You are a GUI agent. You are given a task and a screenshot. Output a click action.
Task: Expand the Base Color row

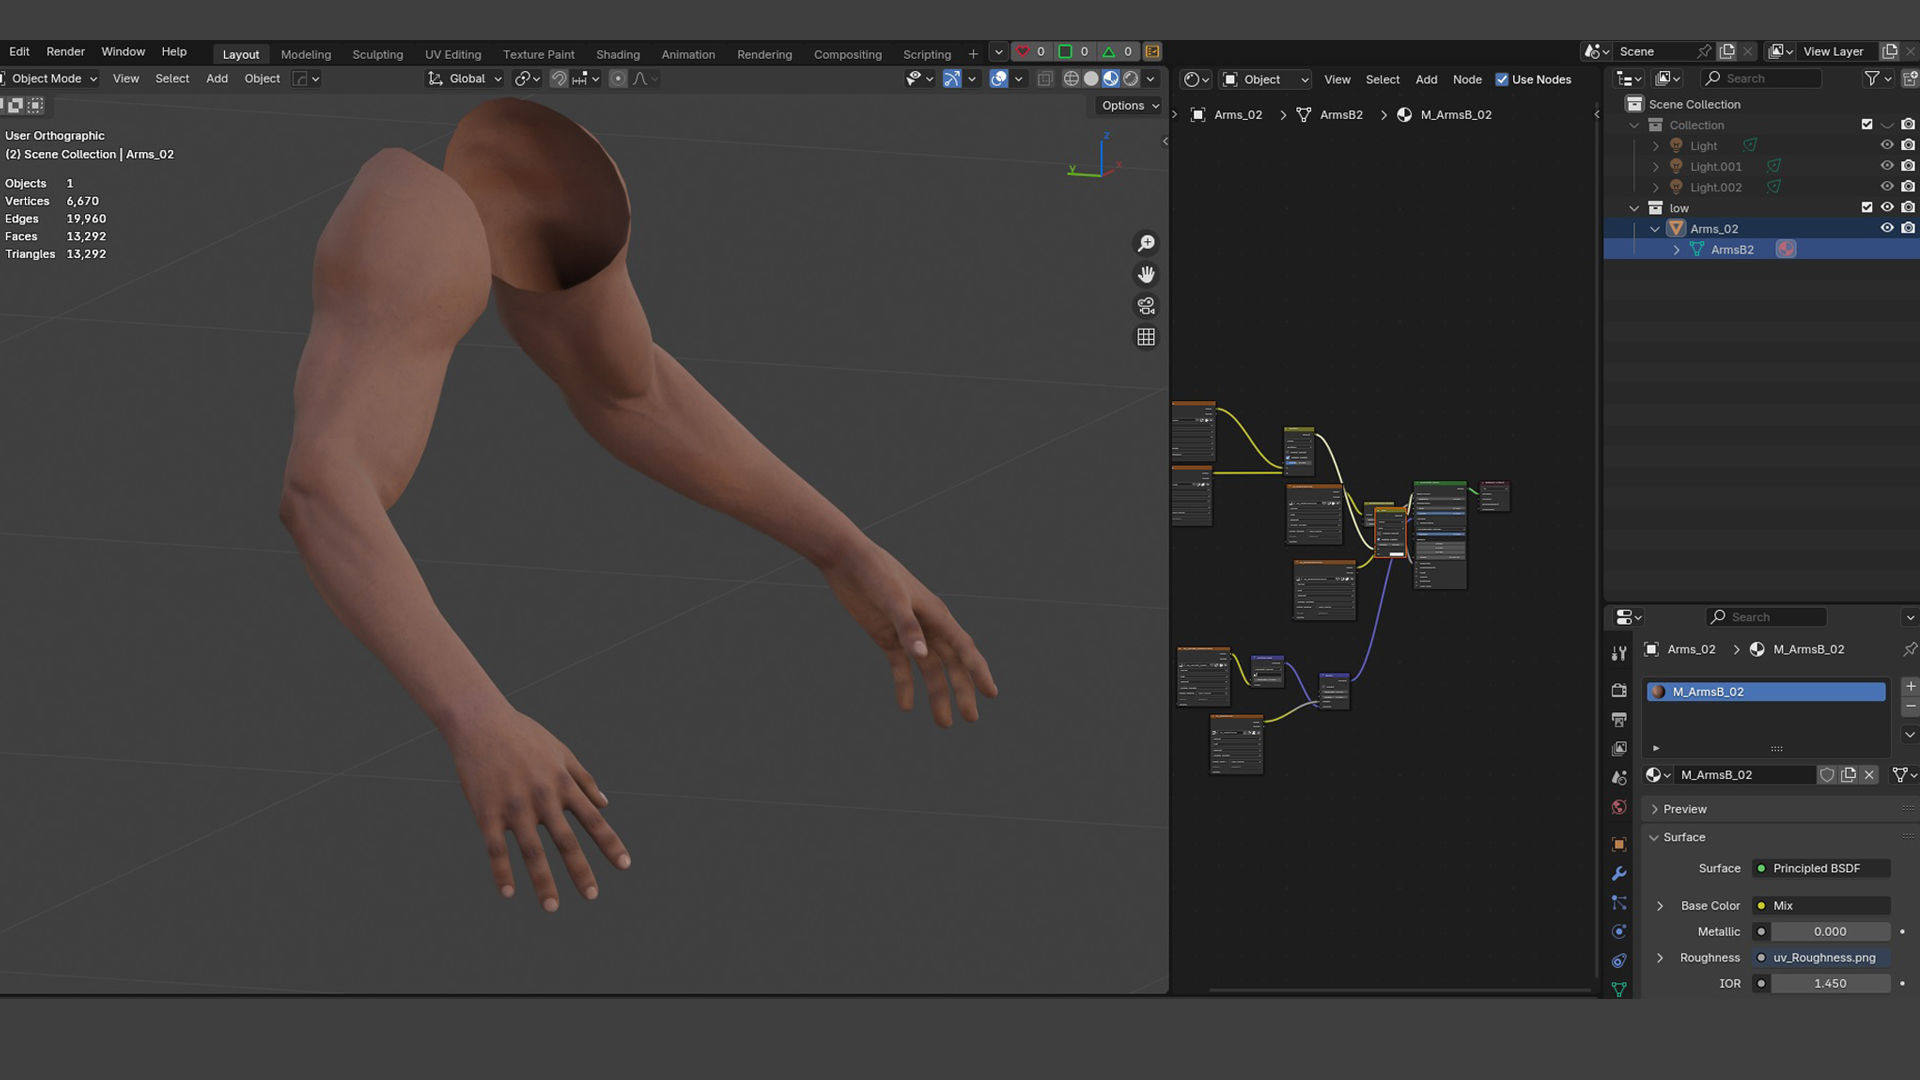(x=1660, y=905)
